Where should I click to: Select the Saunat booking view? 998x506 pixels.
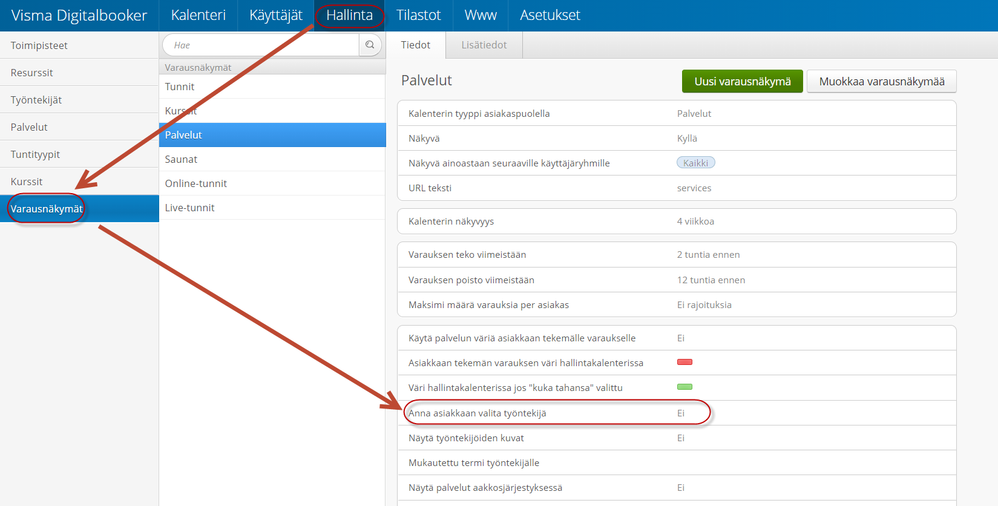tap(272, 159)
